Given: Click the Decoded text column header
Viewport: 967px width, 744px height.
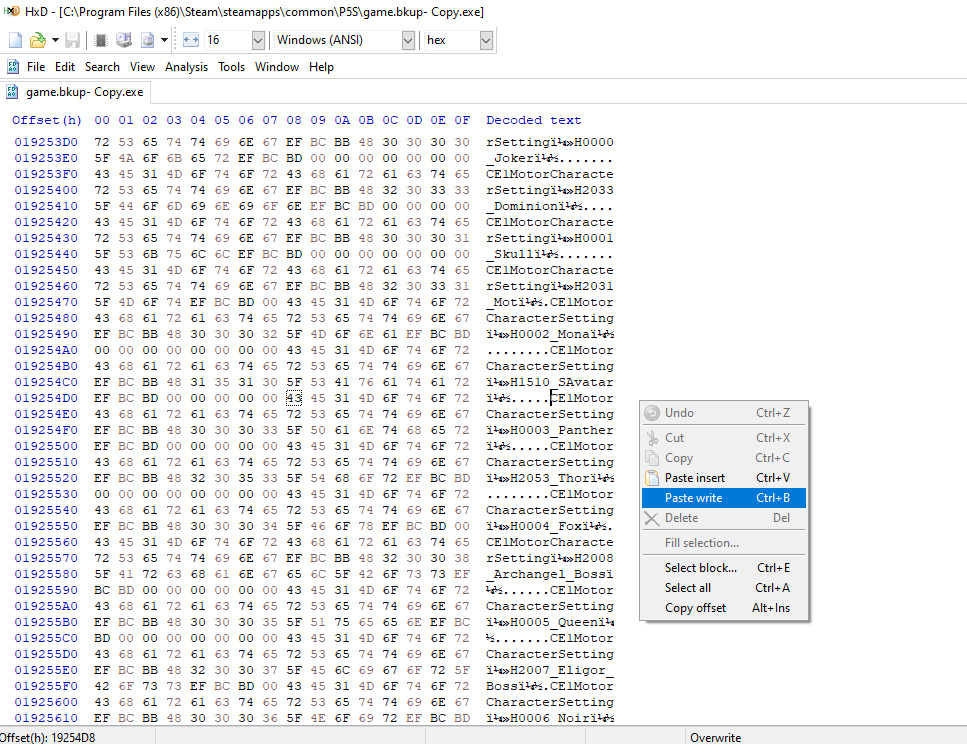Looking at the screenshot, I should (533, 120).
